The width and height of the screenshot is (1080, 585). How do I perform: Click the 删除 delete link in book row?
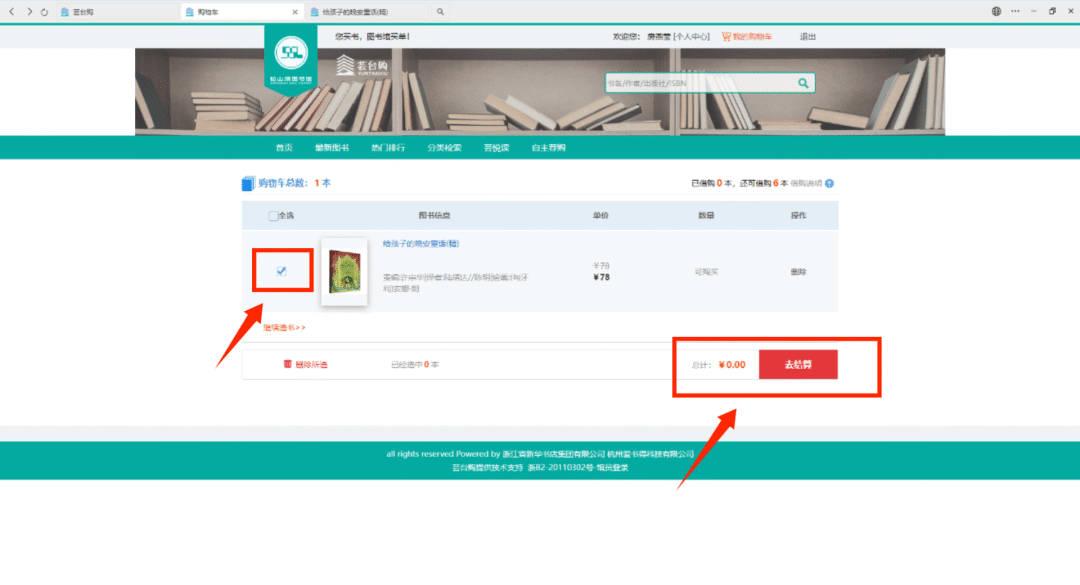[x=798, y=271]
